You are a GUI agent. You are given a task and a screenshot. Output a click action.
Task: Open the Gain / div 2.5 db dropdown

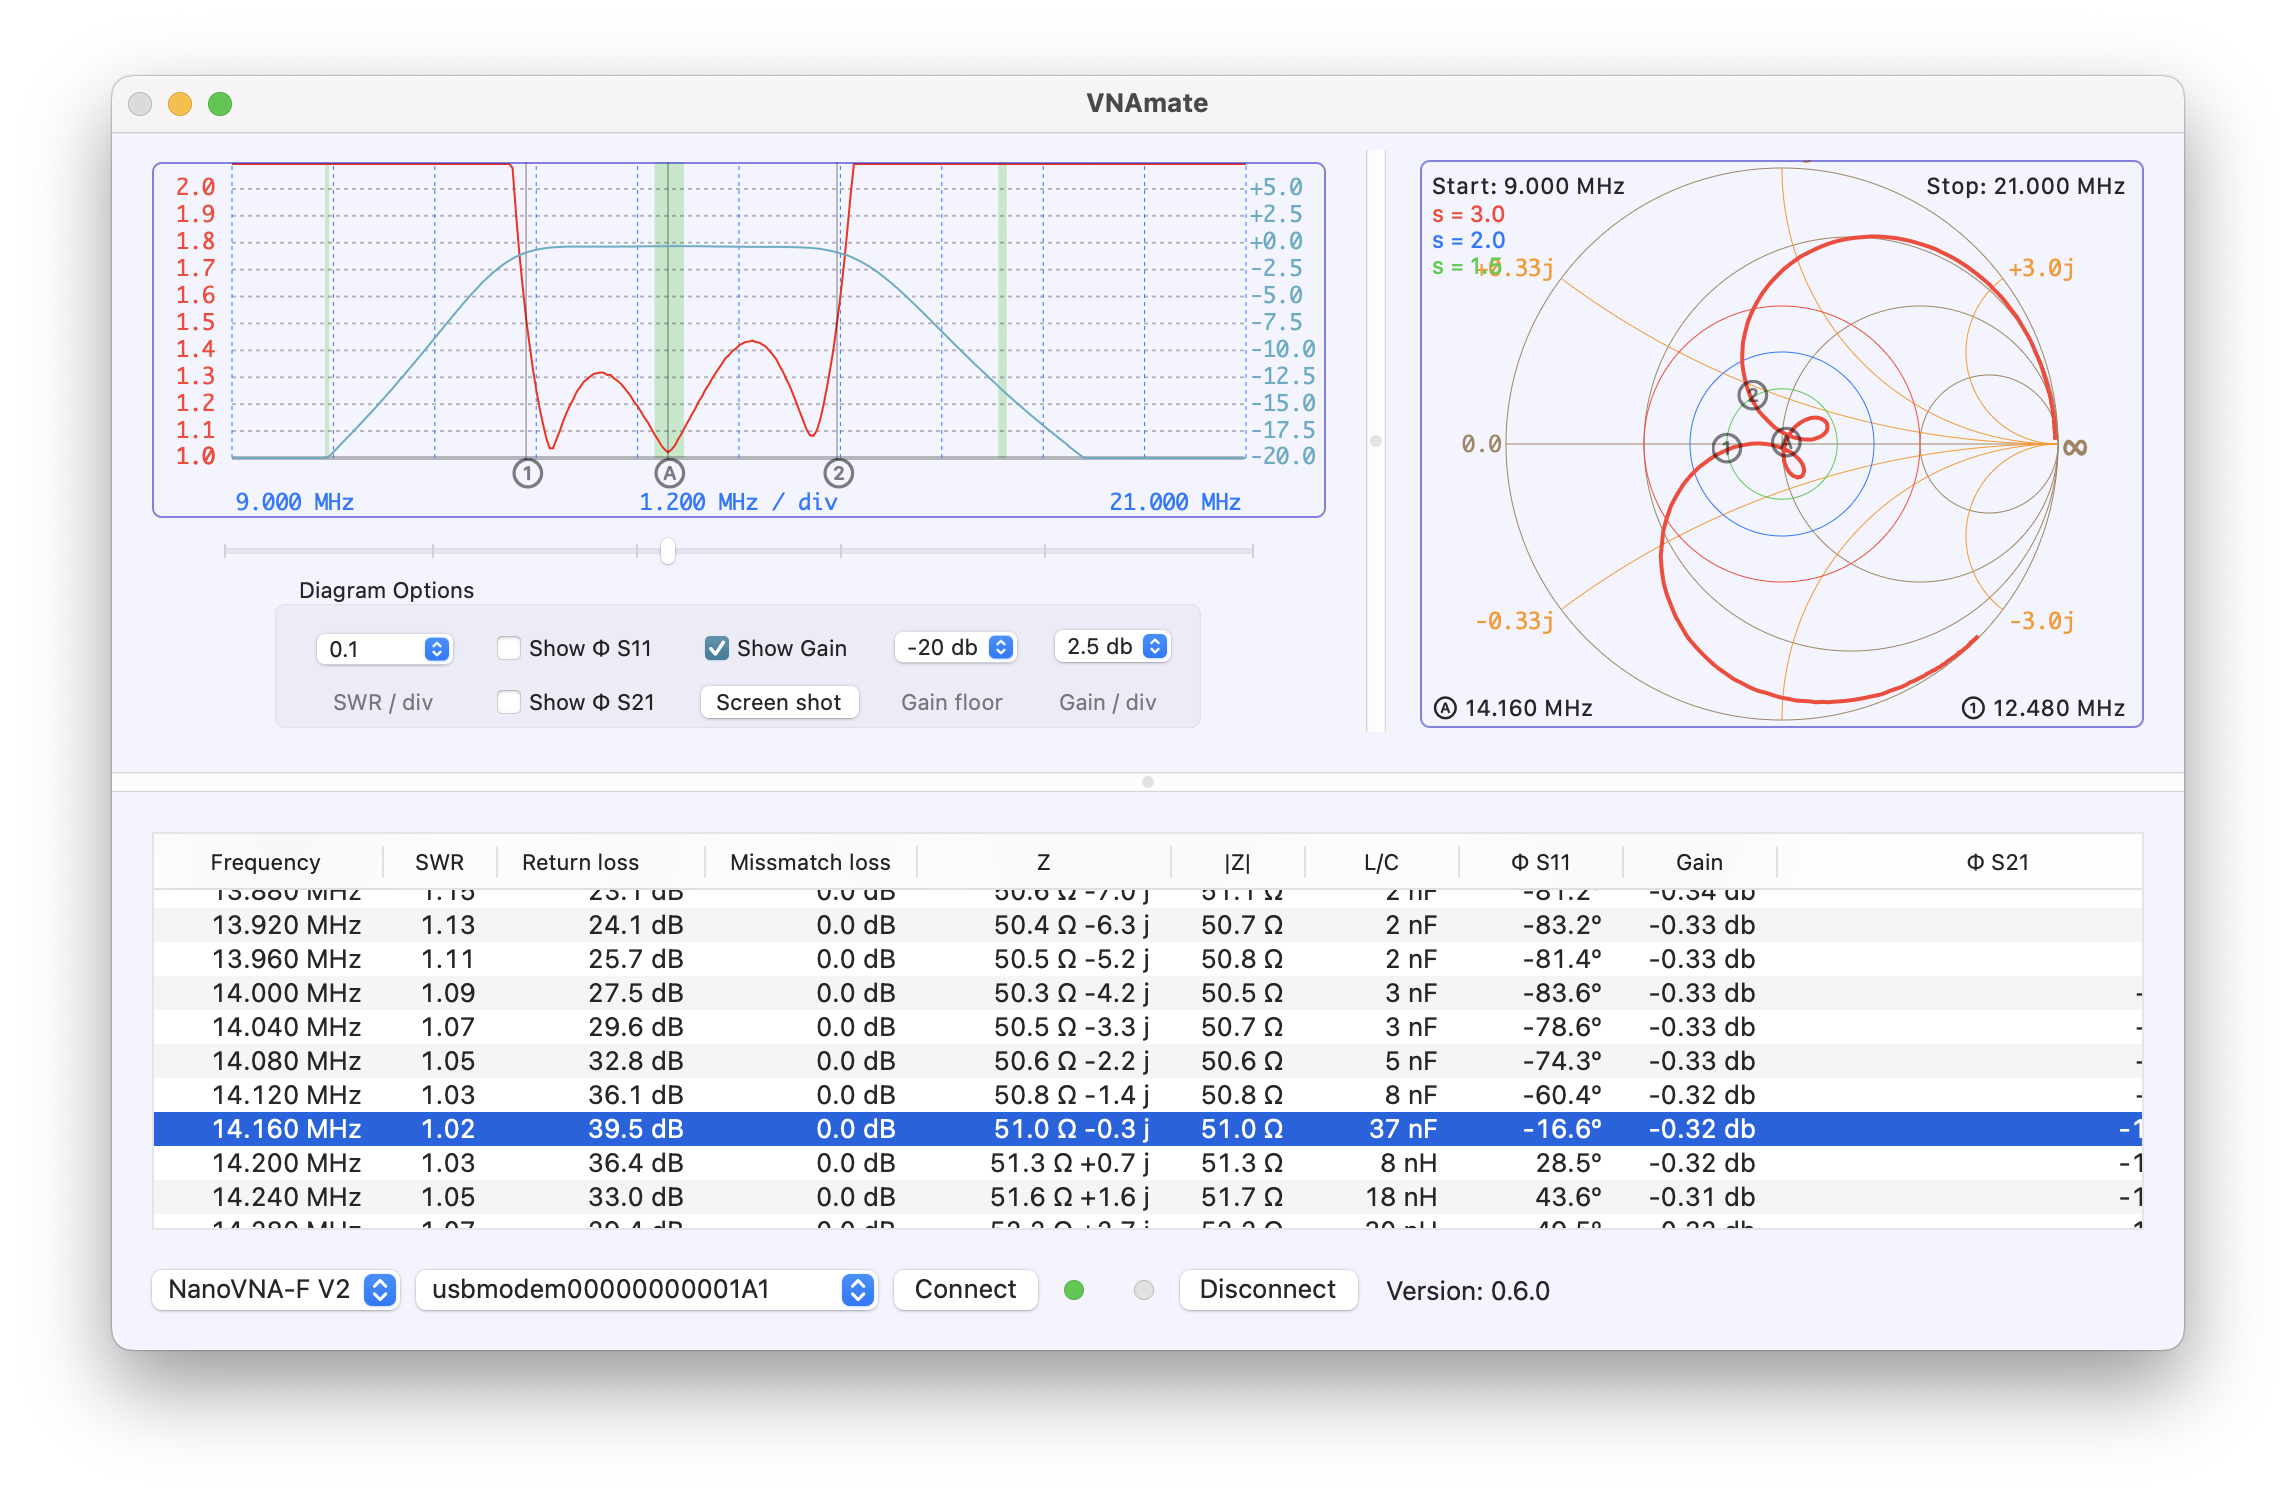pos(1112,646)
